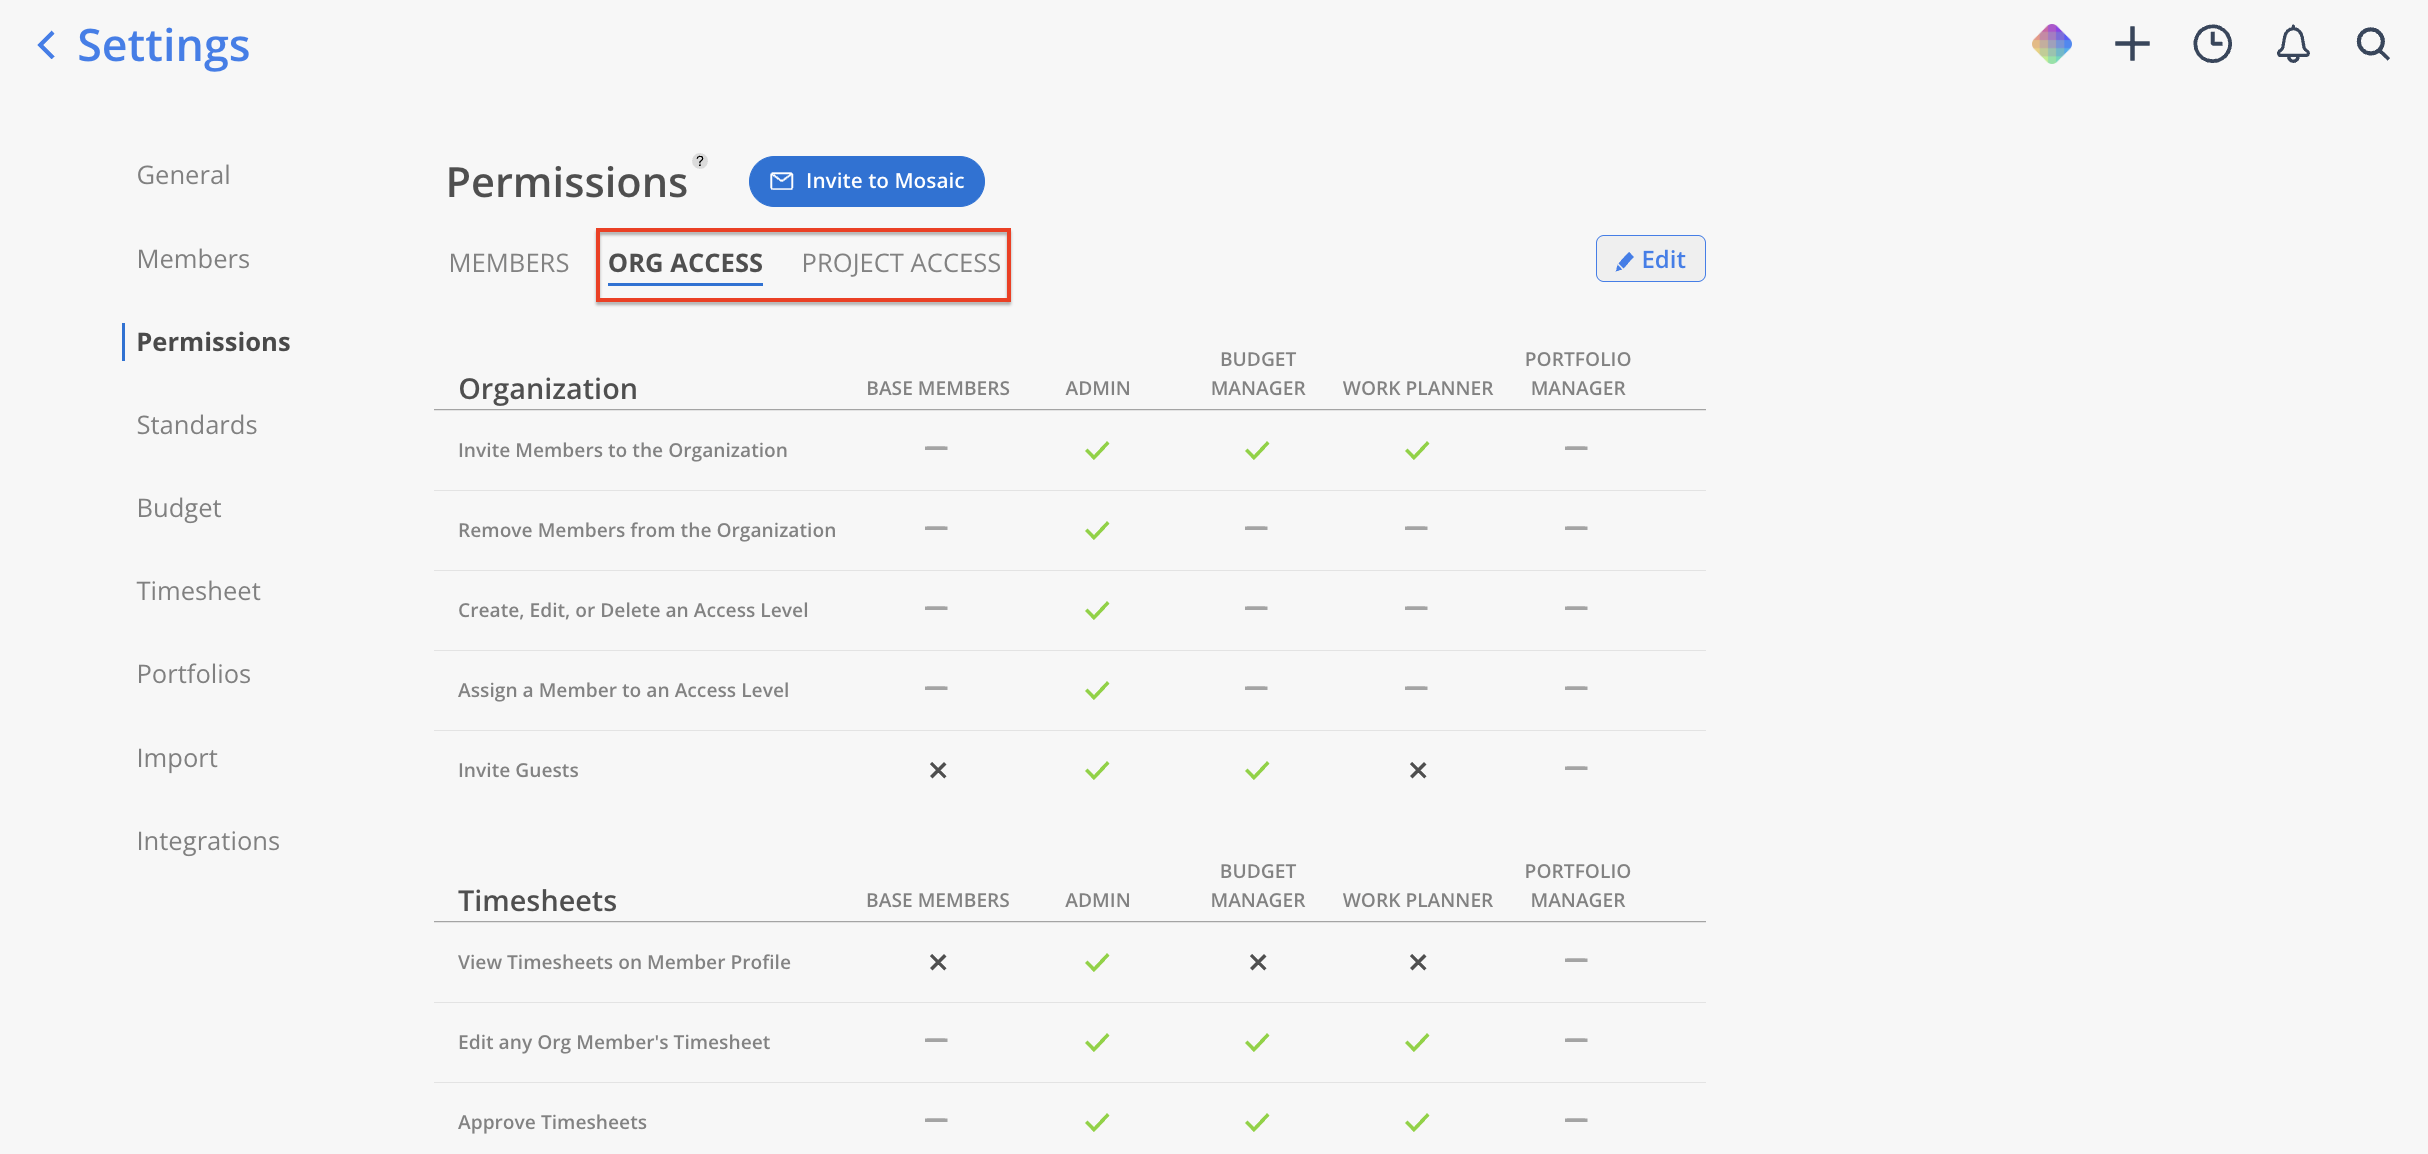Switch to PROJECT ACCESS tab
This screenshot has width=2428, height=1154.
point(901,263)
